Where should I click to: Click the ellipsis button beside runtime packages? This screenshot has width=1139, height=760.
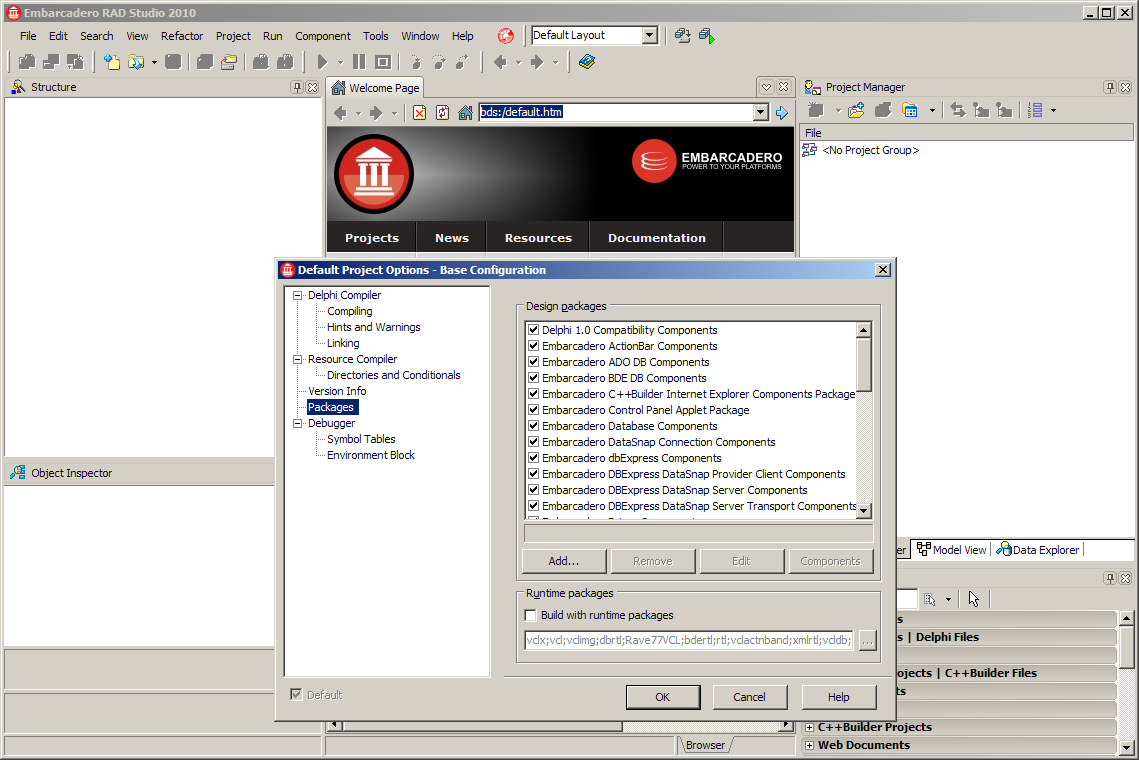coord(867,640)
